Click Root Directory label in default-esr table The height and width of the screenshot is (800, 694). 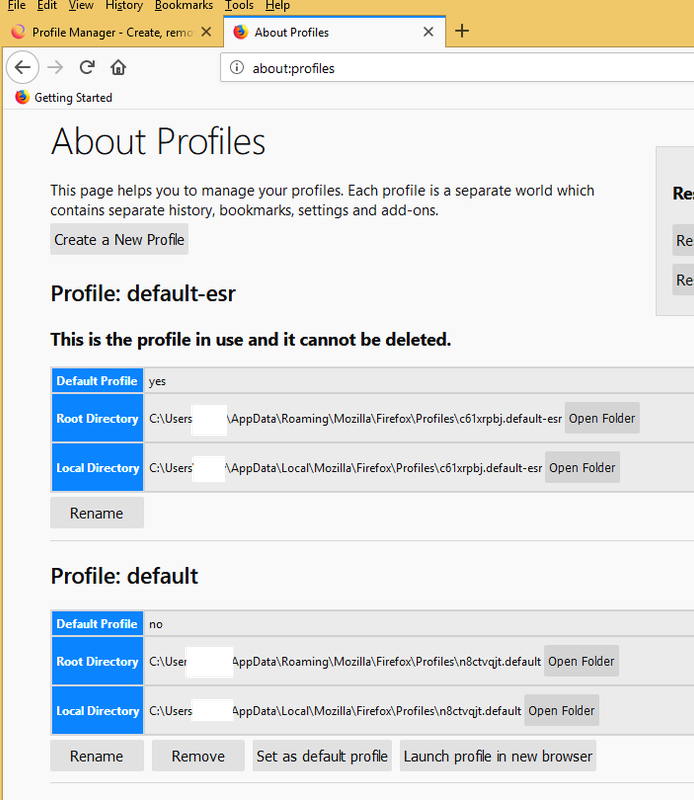[97, 418]
